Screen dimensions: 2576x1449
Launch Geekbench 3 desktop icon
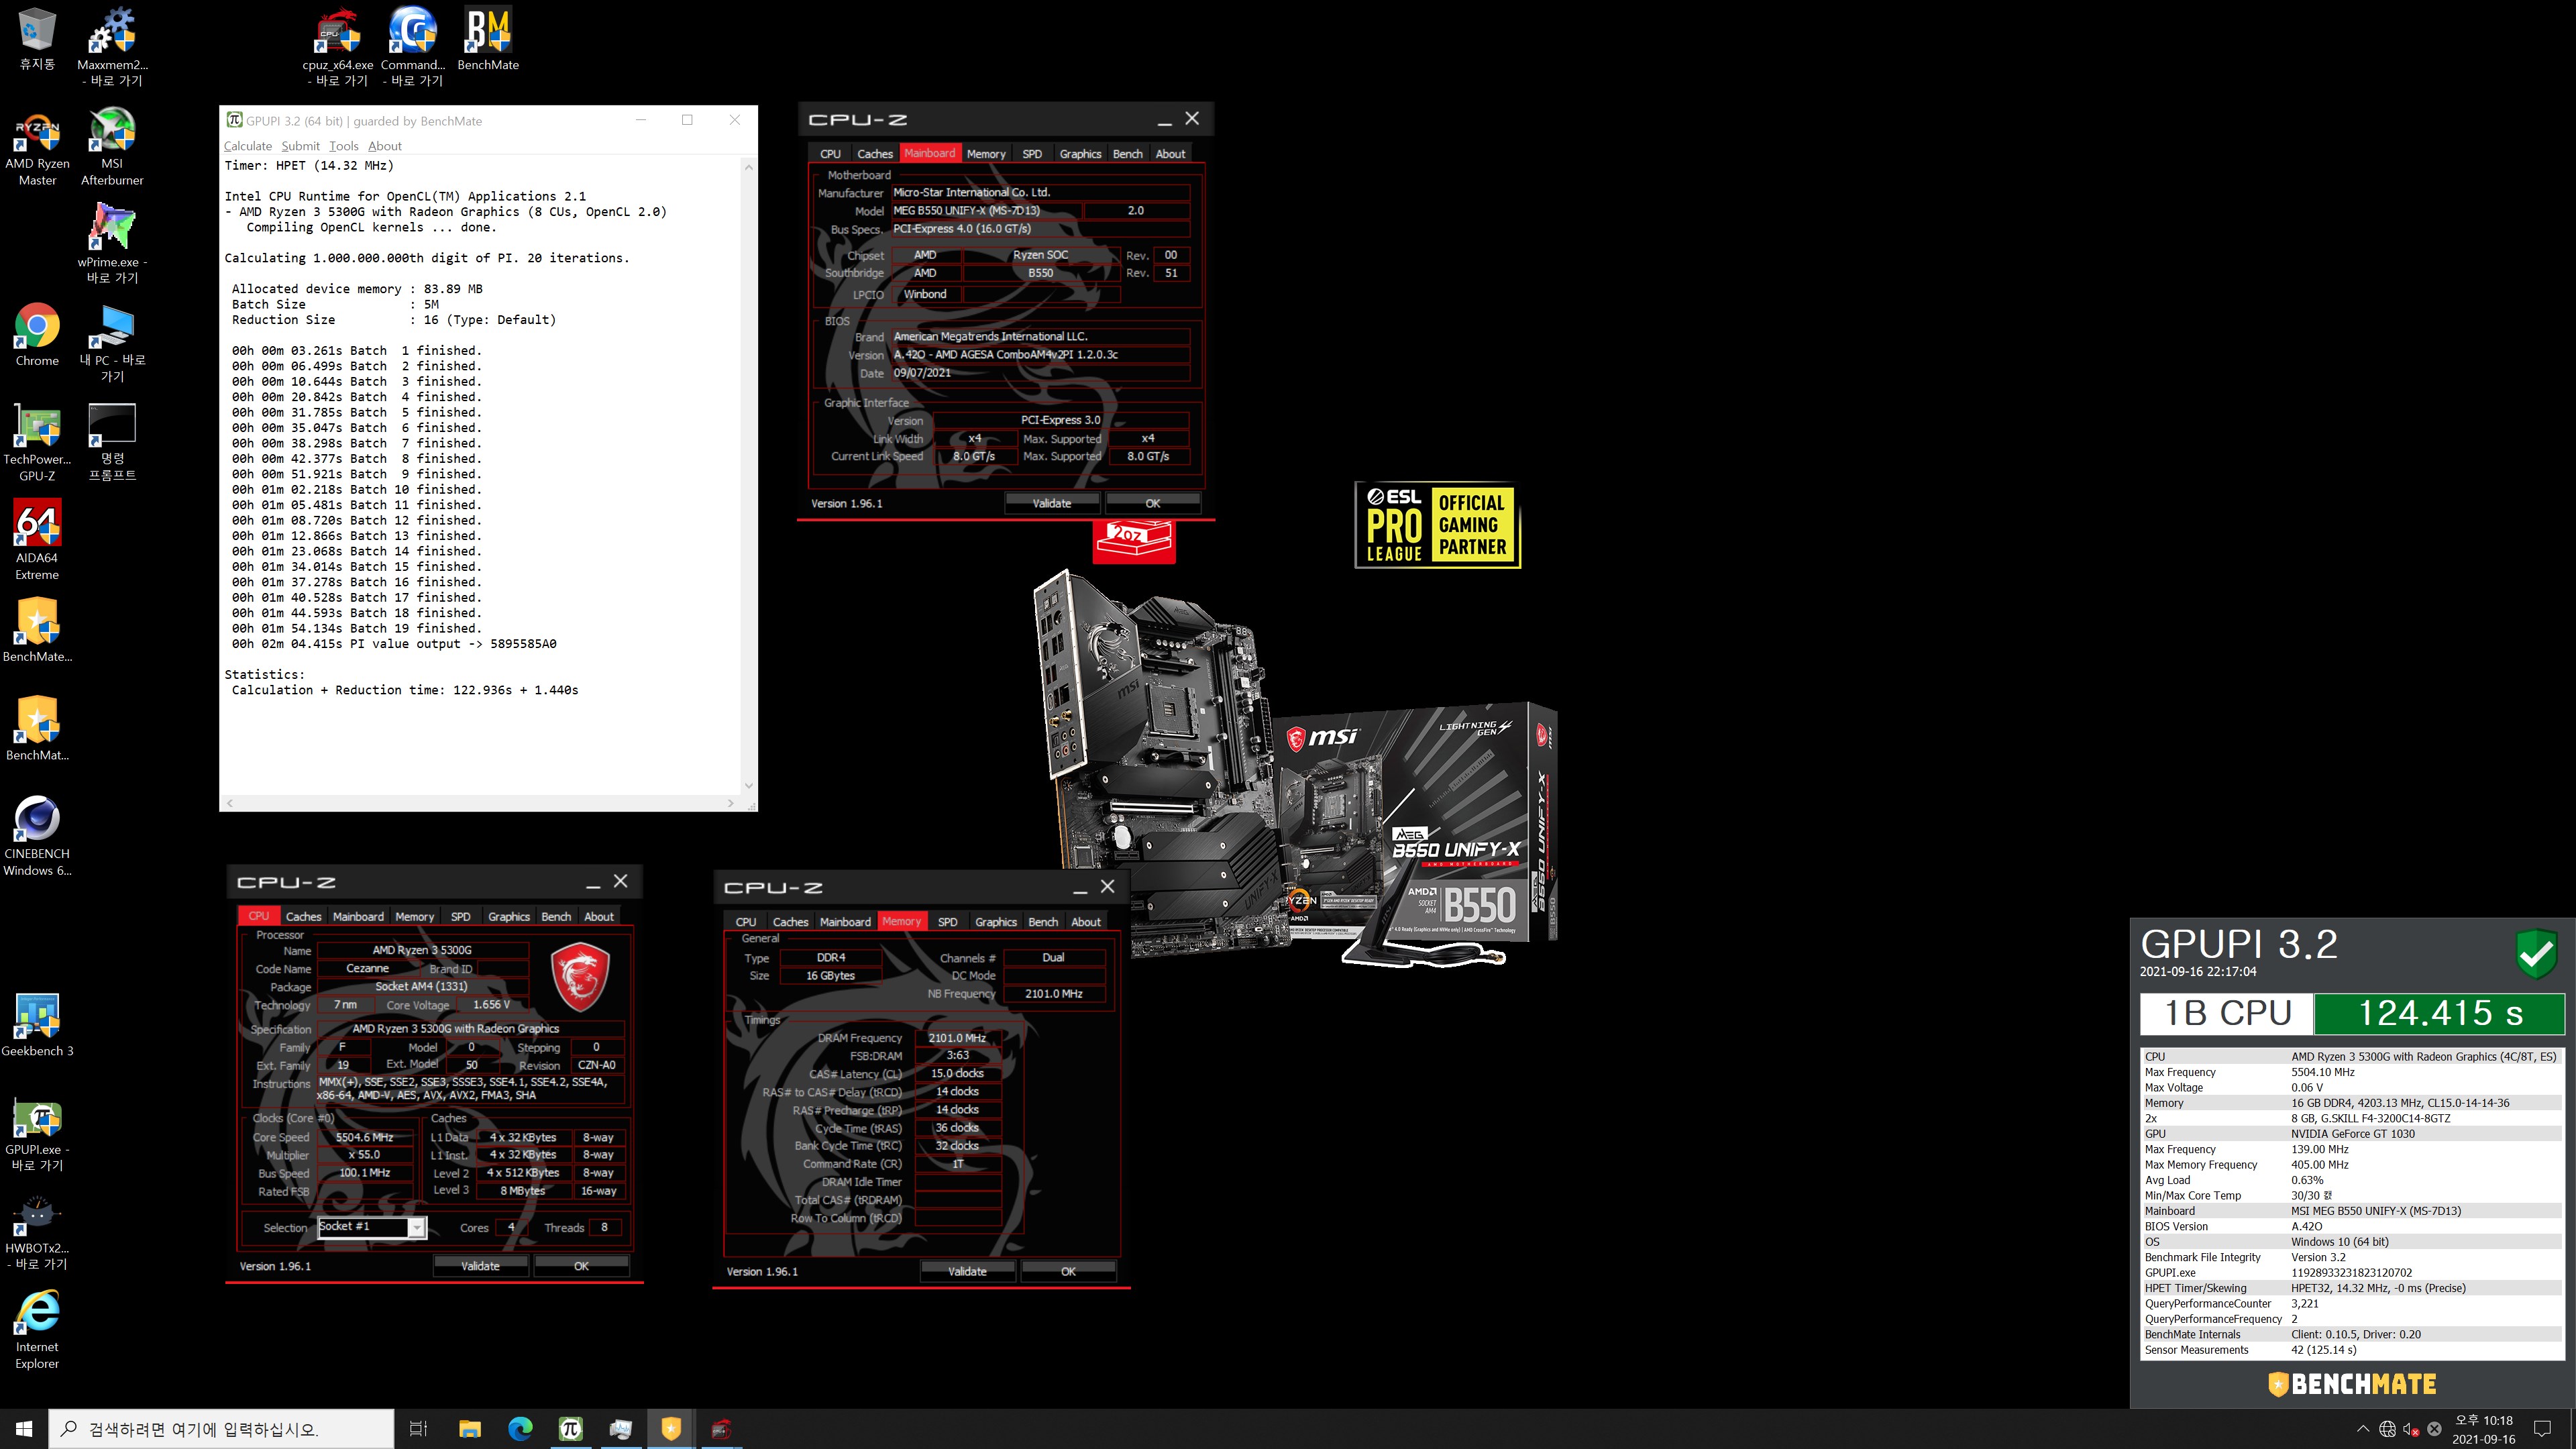pyautogui.click(x=37, y=1025)
